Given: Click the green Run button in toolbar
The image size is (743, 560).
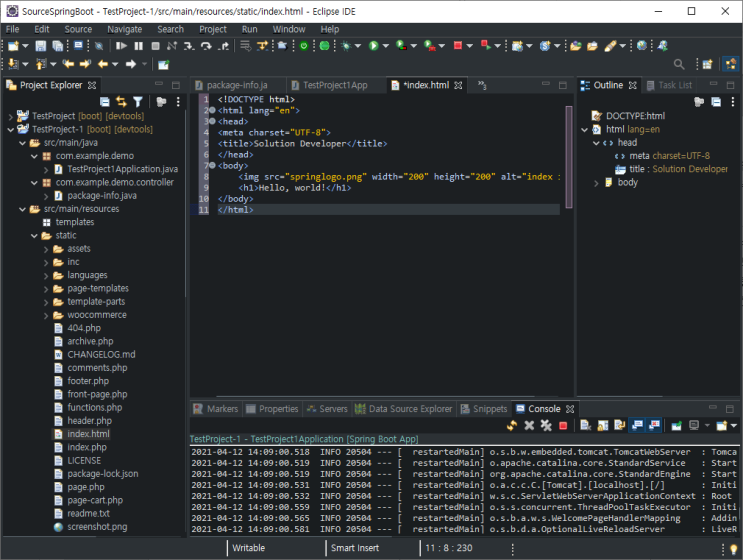Looking at the screenshot, I should click(x=373, y=46).
